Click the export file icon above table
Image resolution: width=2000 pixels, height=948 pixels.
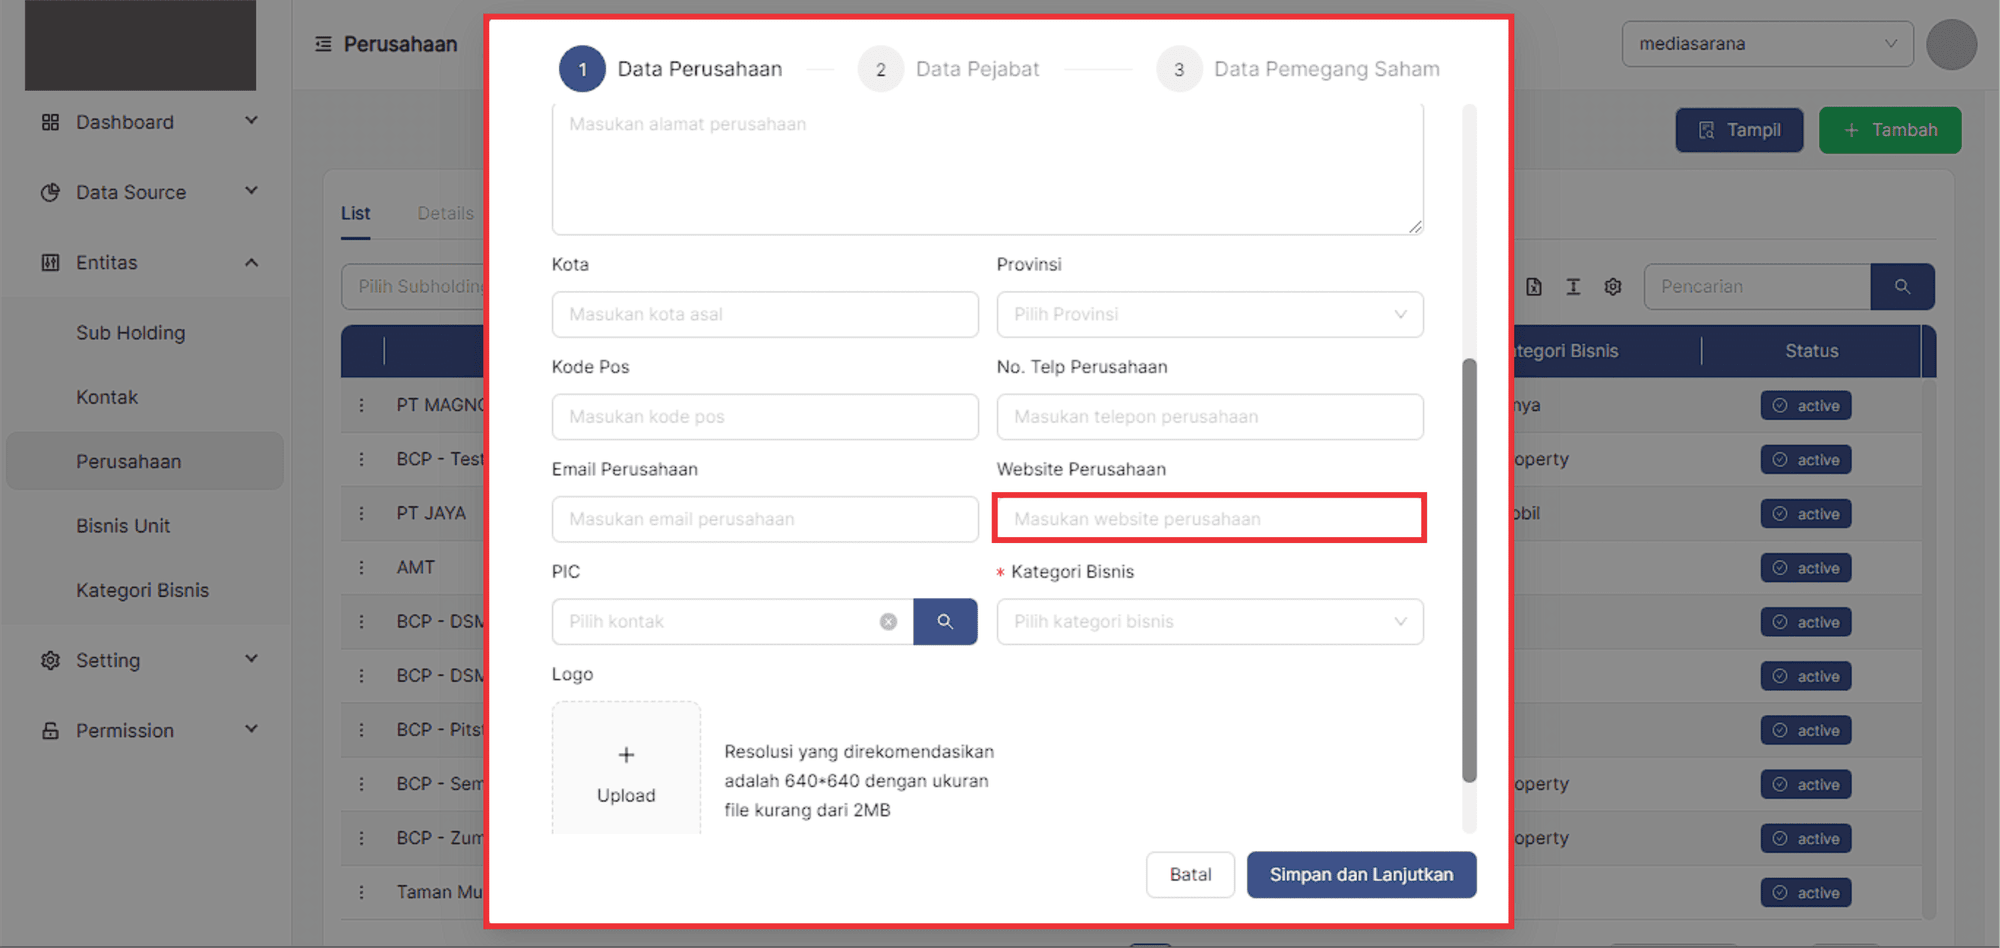[x=1534, y=287]
